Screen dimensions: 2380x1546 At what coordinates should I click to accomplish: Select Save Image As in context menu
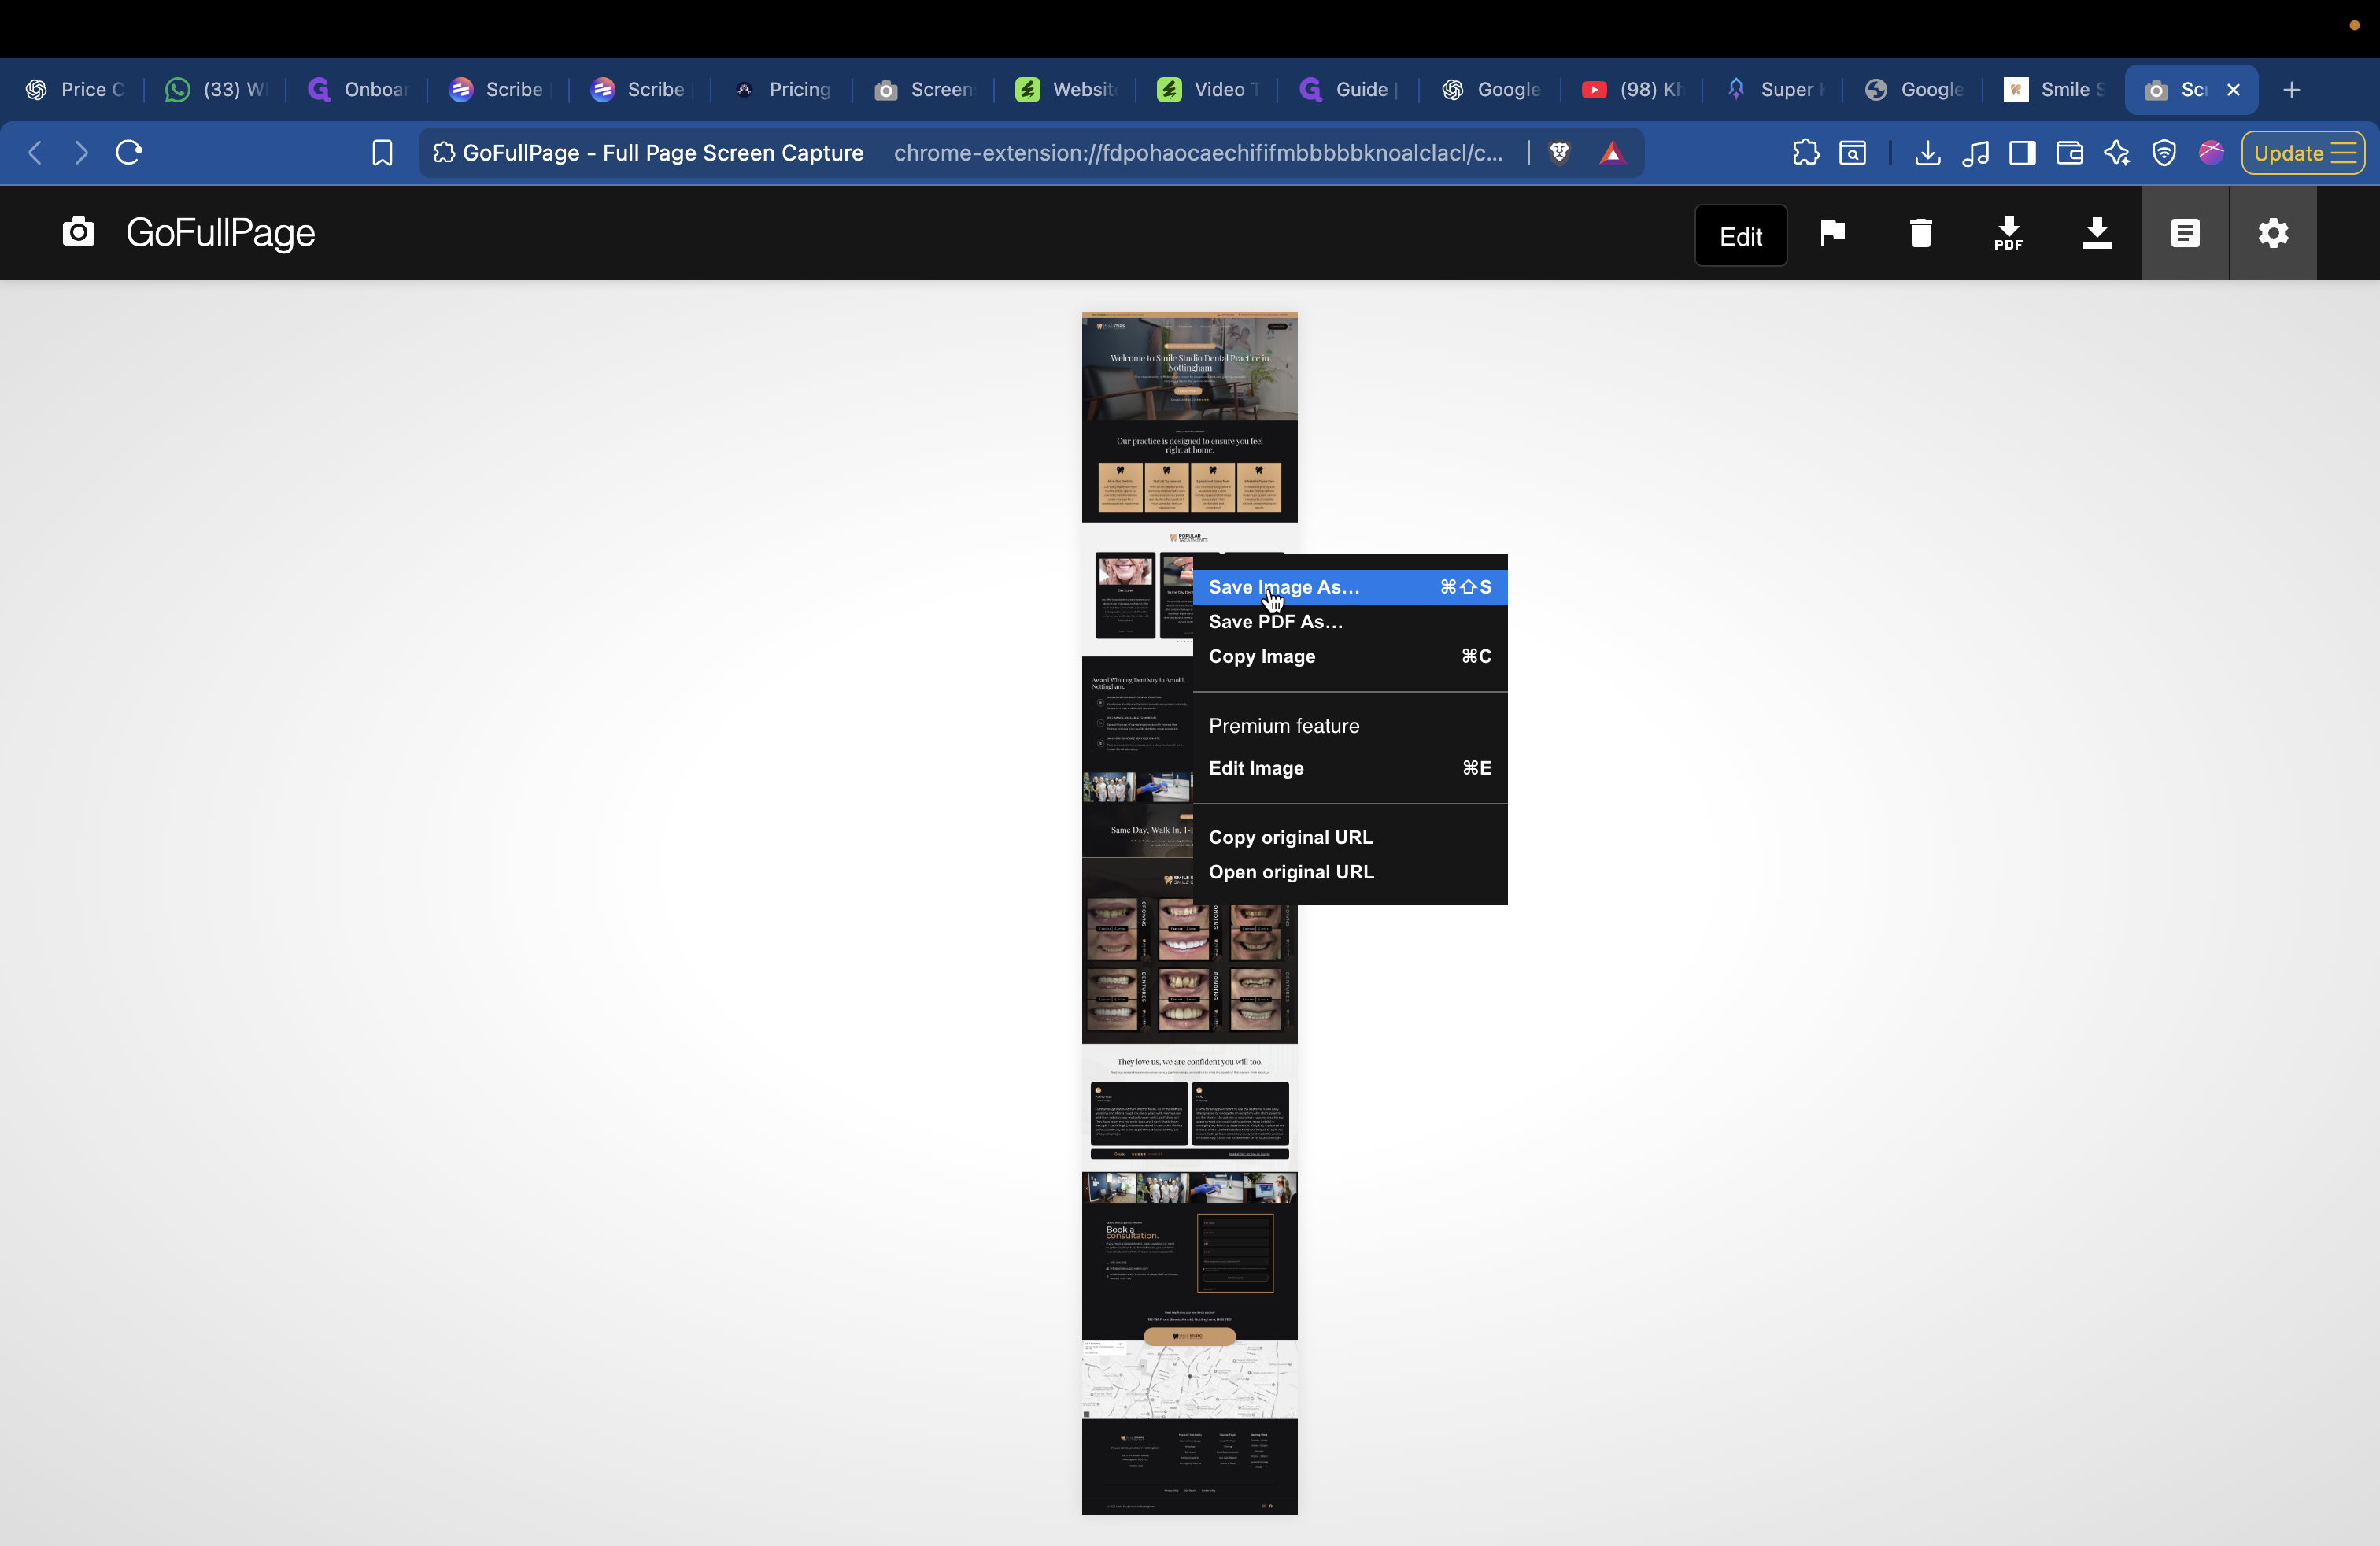click(x=1285, y=587)
